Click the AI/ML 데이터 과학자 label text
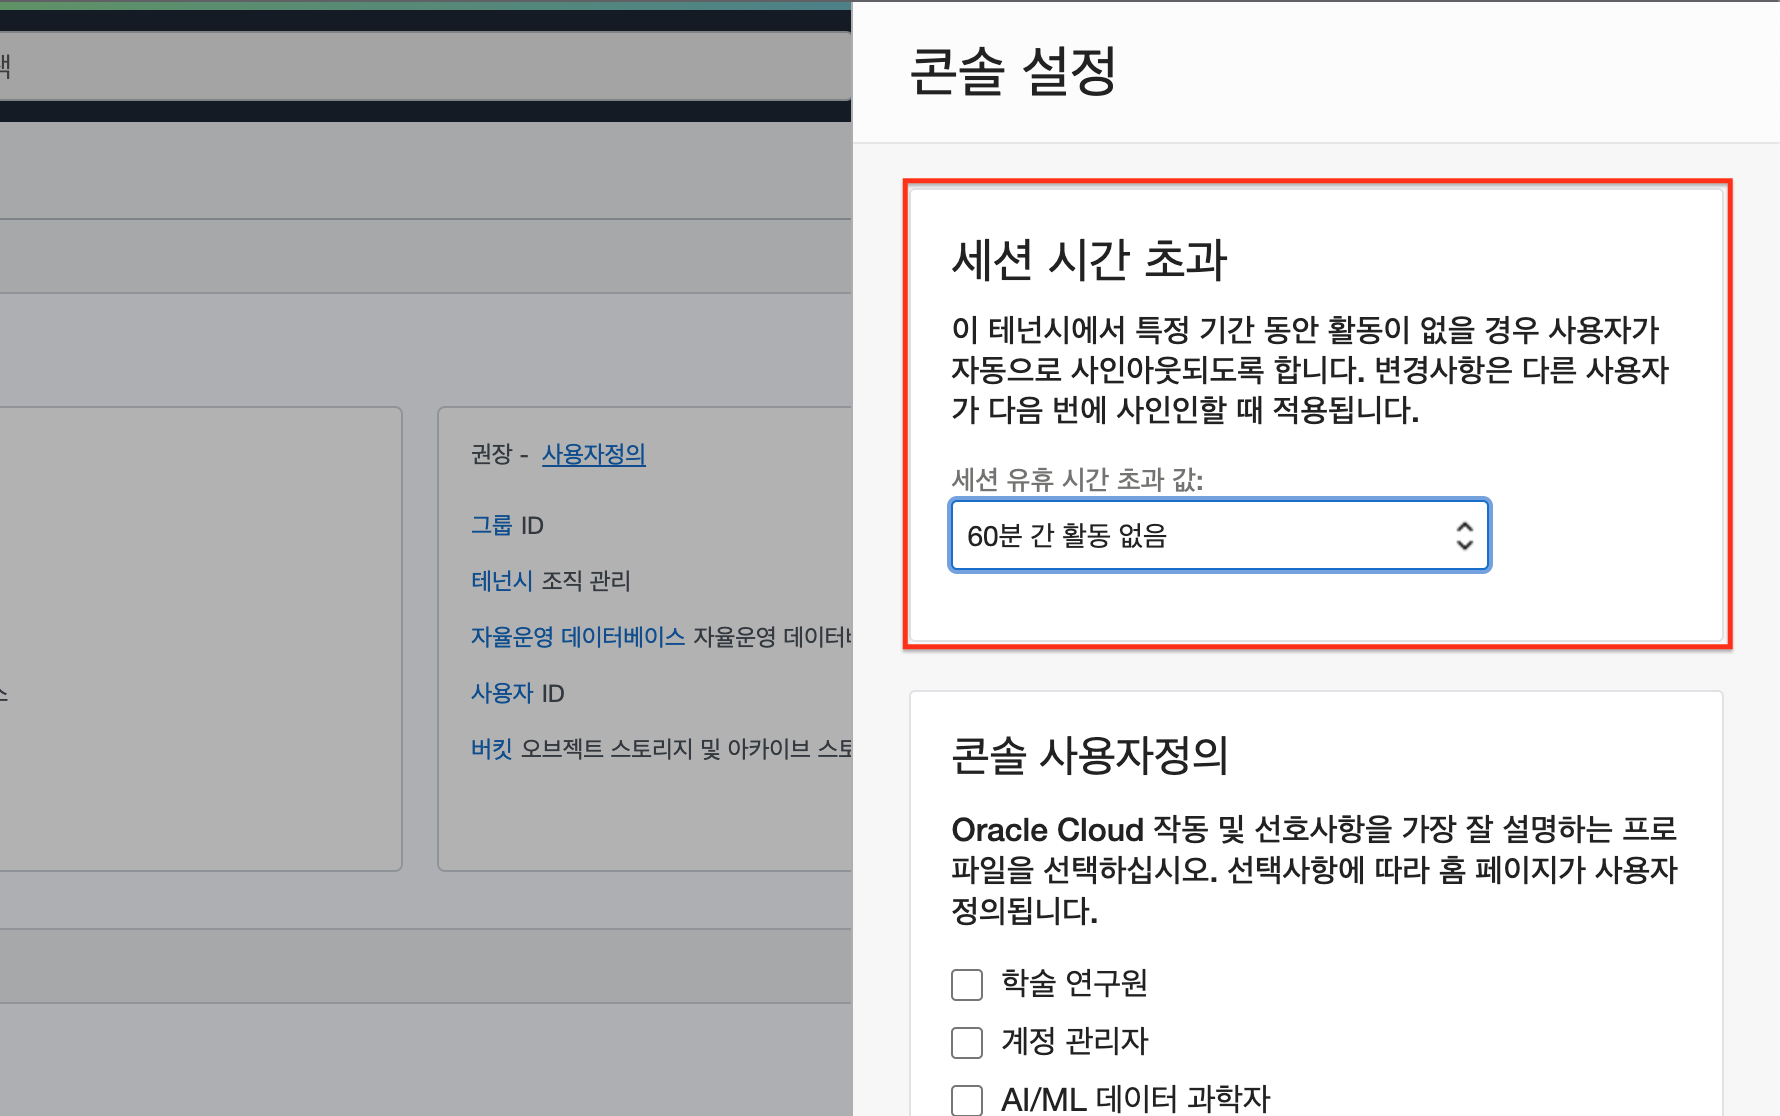 [x=1135, y=1099]
